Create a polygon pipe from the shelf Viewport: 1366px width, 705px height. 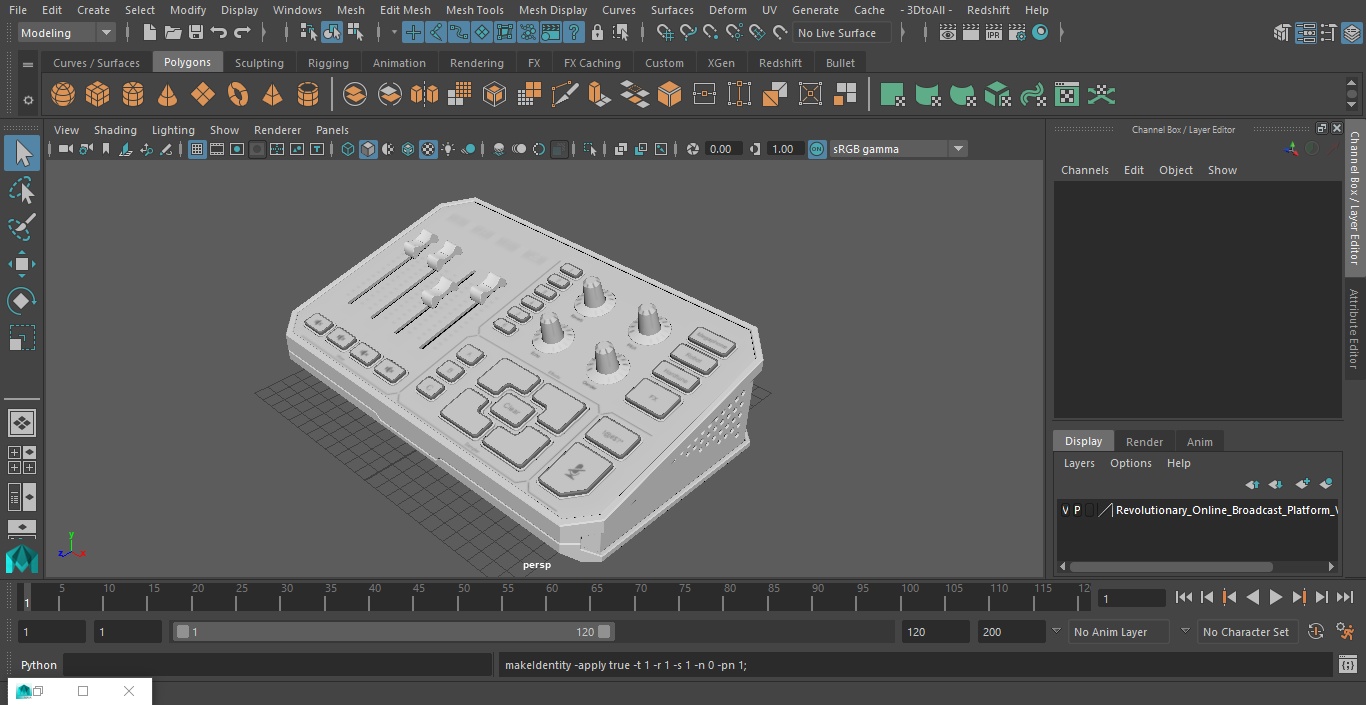(x=308, y=95)
